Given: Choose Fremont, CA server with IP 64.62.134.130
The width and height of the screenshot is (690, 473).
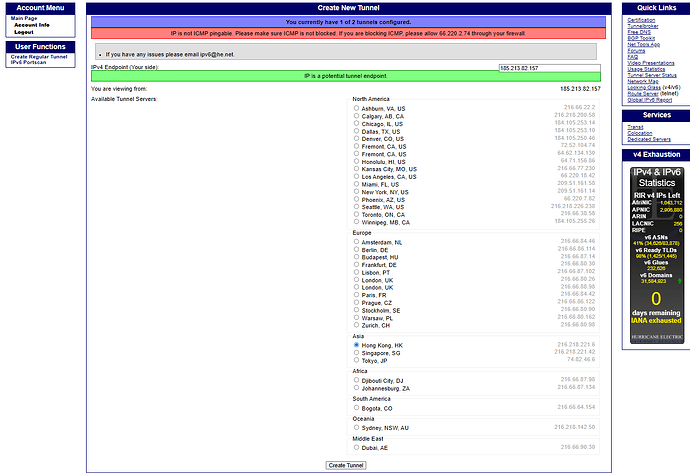Looking at the screenshot, I should tap(356, 154).
